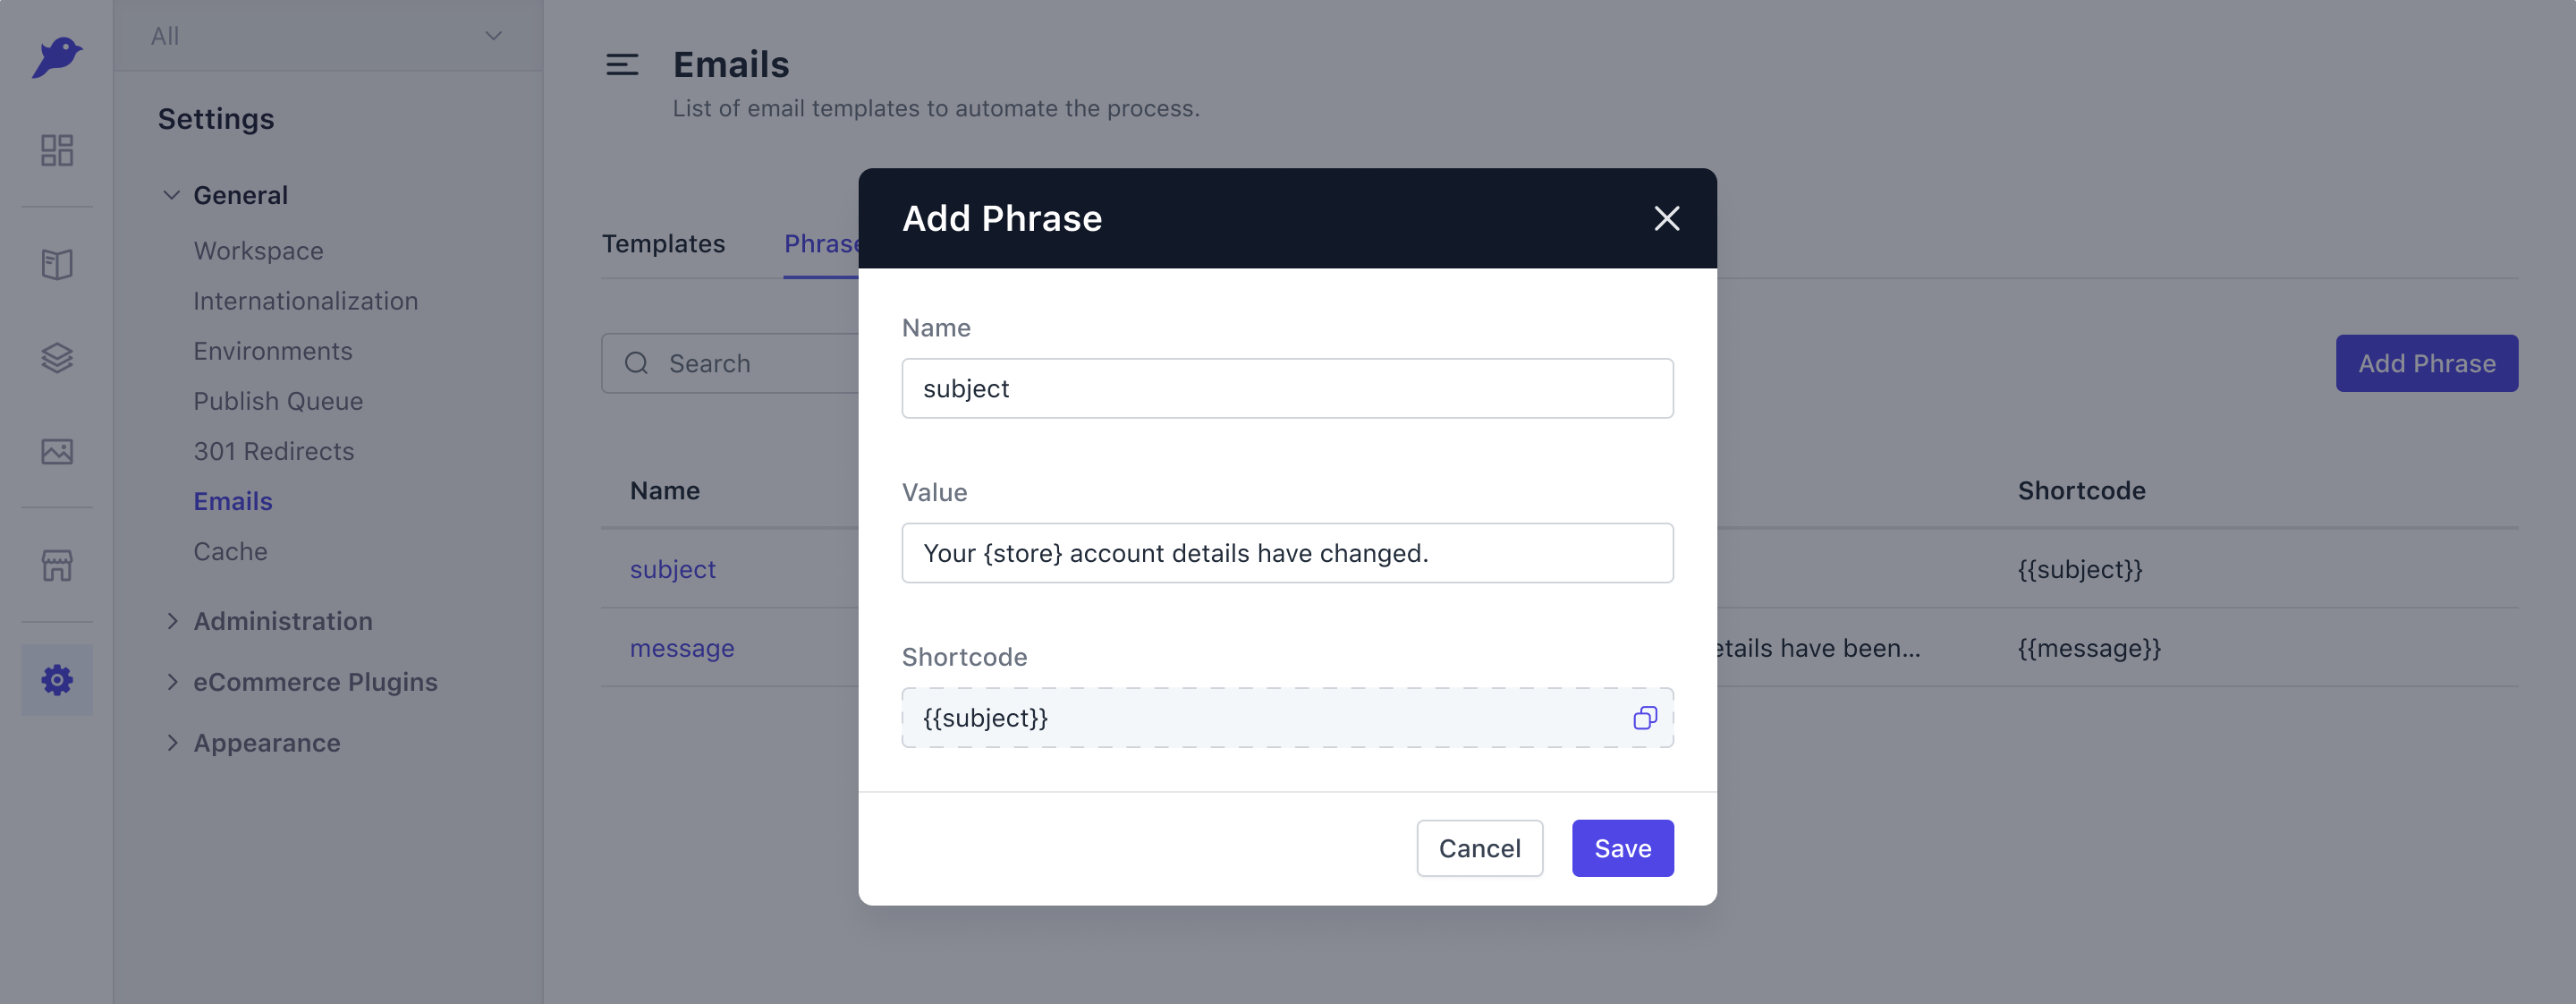This screenshot has height=1004, width=2576.
Task: Click into the Value input field
Action: (1287, 553)
